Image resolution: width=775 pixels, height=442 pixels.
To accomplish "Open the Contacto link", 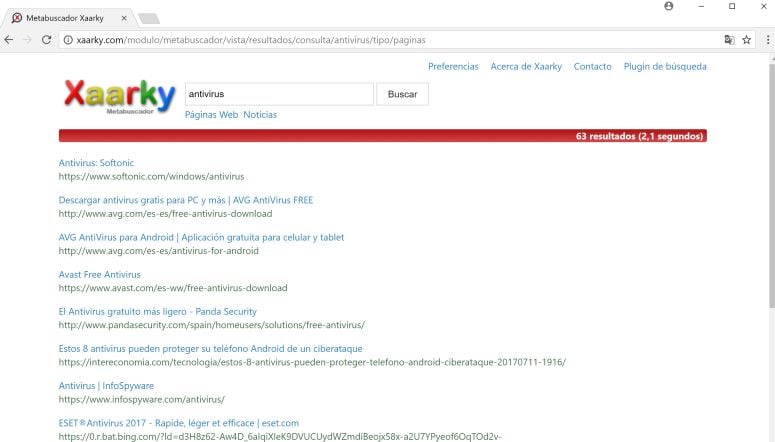I will point(592,66).
